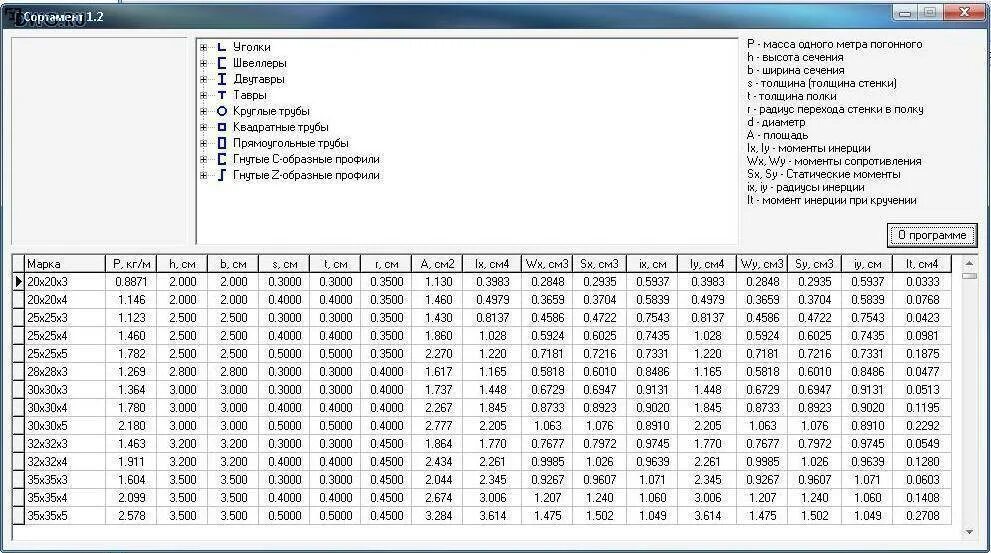Select the 25x25x3 mark cell
This screenshot has width=991, height=553.
pyautogui.click(x=64, y=318)
